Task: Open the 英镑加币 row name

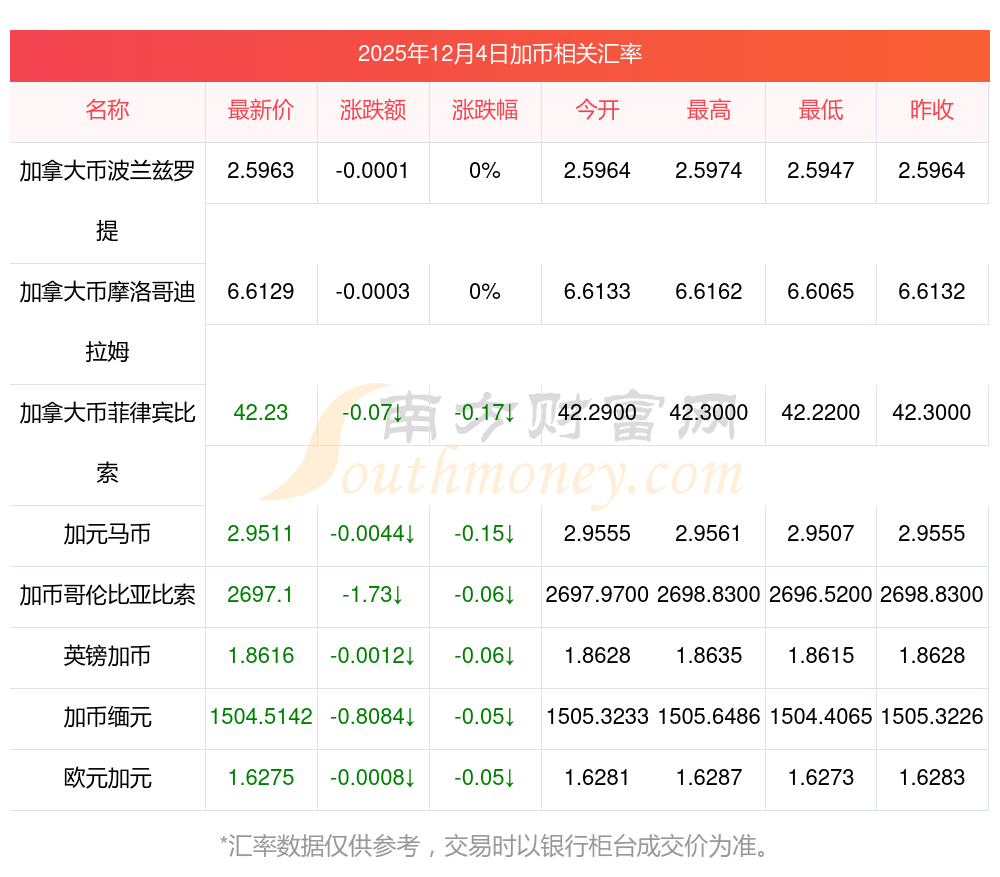Action: pyautogui.click(x=107, y=656)
